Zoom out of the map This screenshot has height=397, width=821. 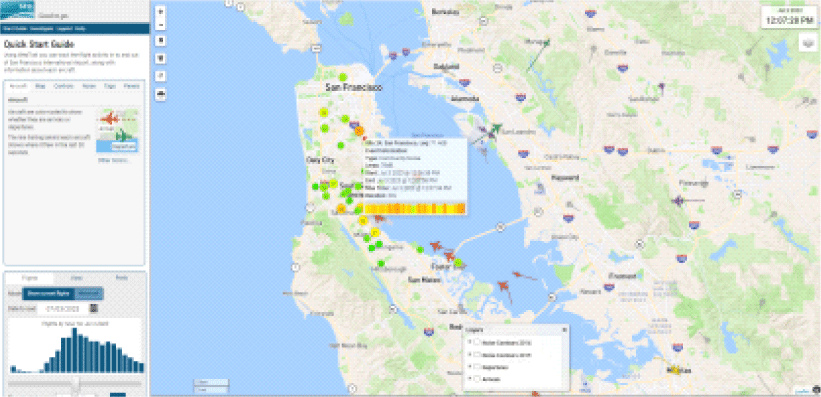(161, 25)
